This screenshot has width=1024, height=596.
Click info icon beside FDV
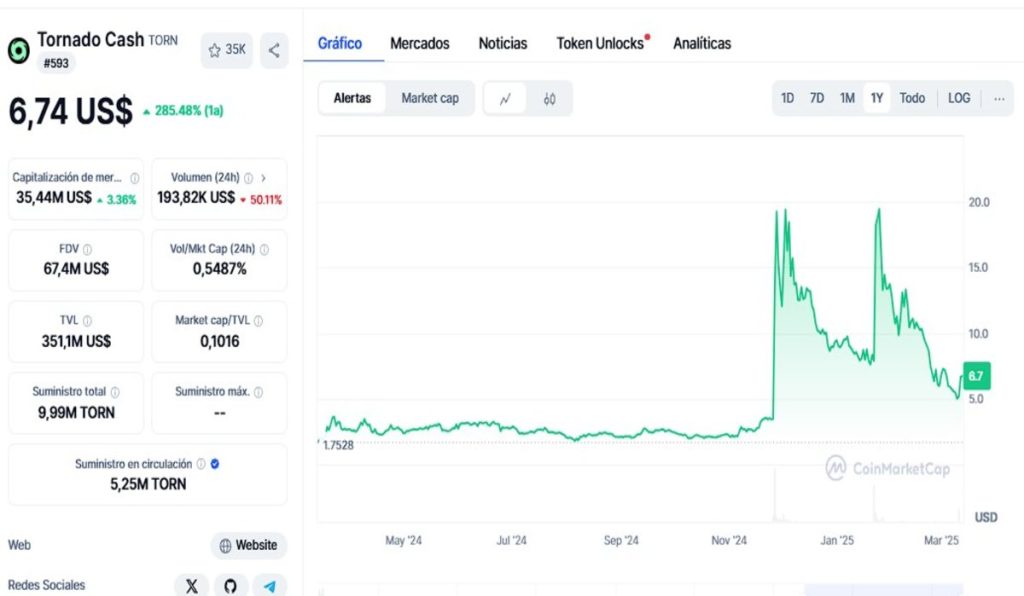(x=88, y=249)
